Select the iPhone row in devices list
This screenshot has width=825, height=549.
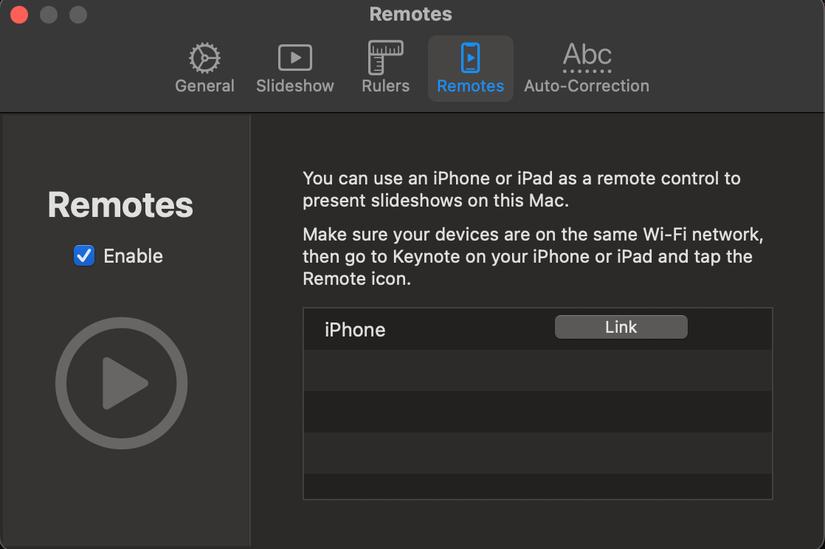538,329
